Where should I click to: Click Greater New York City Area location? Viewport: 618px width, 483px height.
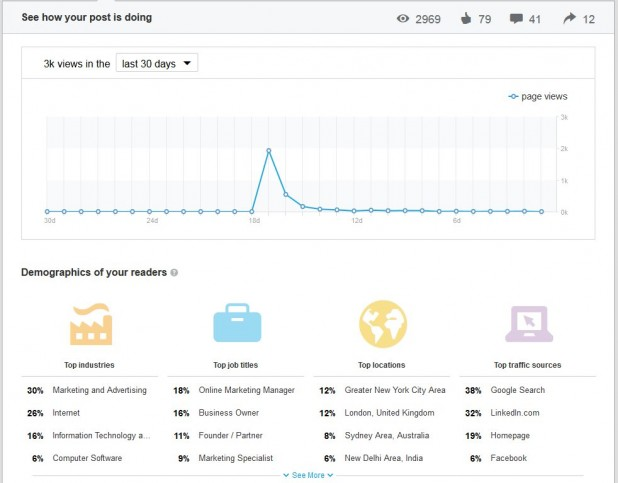(x=395, y=390)
